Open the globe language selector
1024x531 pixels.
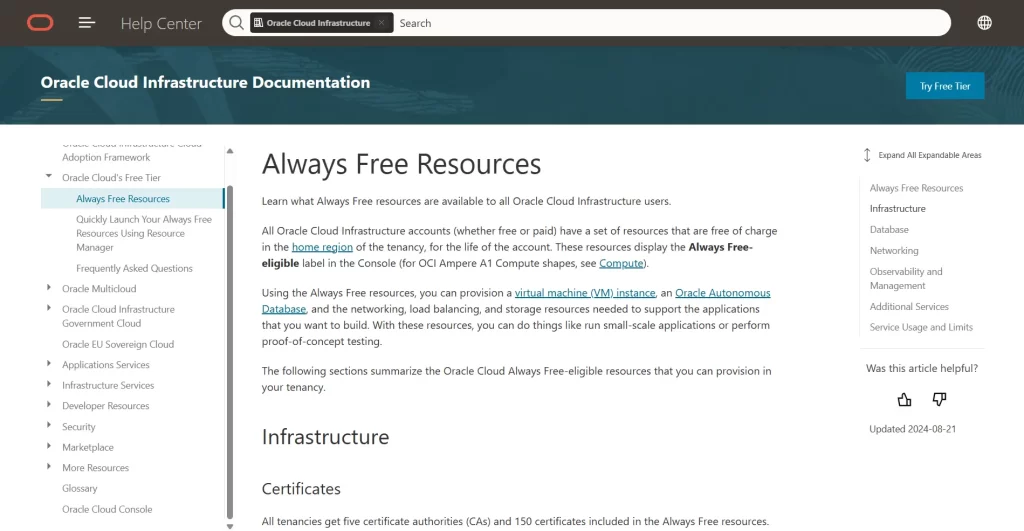pos(984,23)
